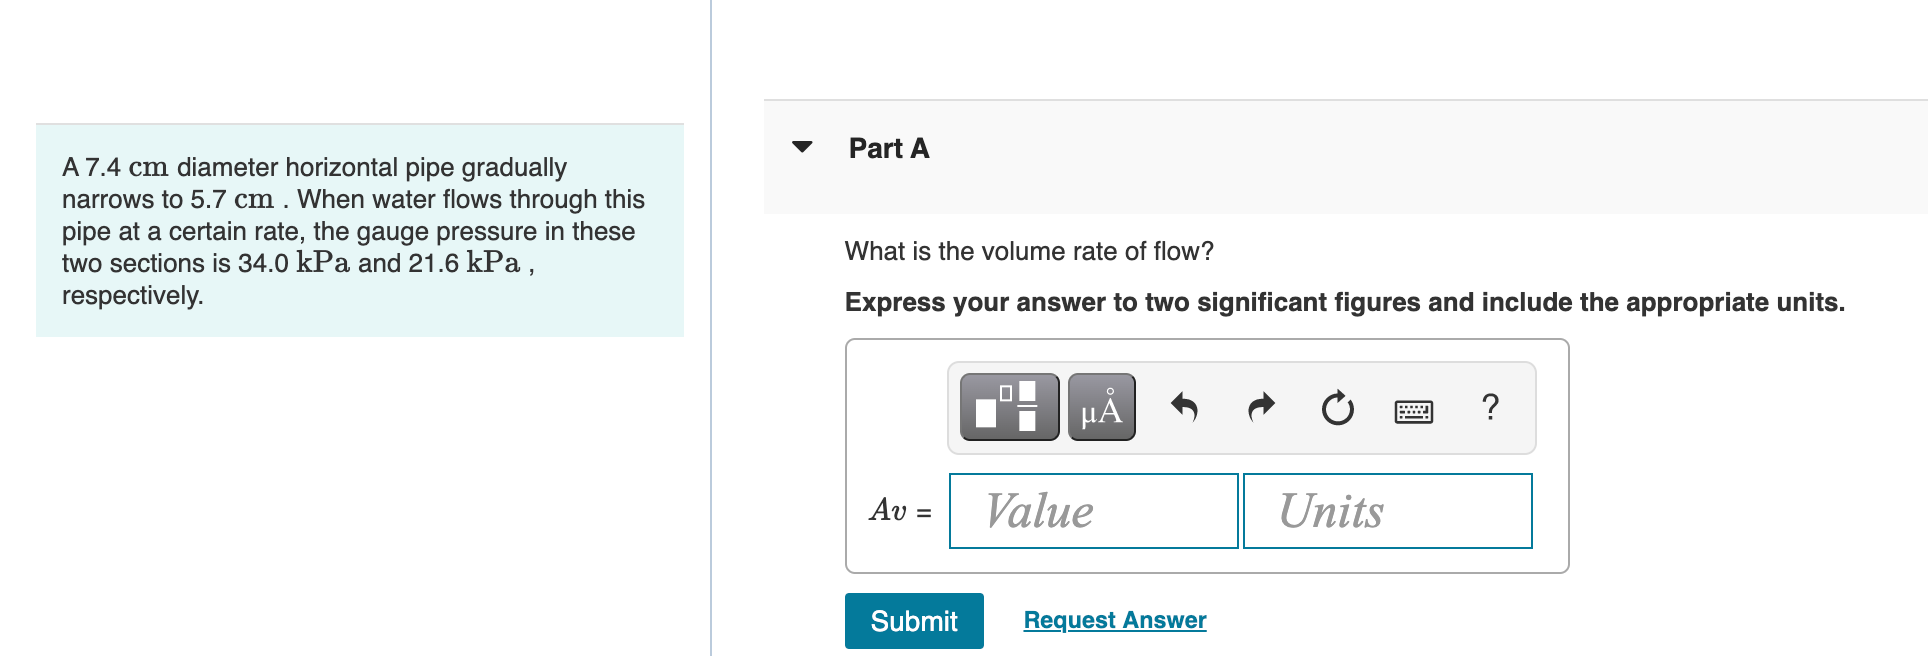This screenshot has height=656, width=1928.
Task: Open the Request Answer link
Action: click(1115, 620)
